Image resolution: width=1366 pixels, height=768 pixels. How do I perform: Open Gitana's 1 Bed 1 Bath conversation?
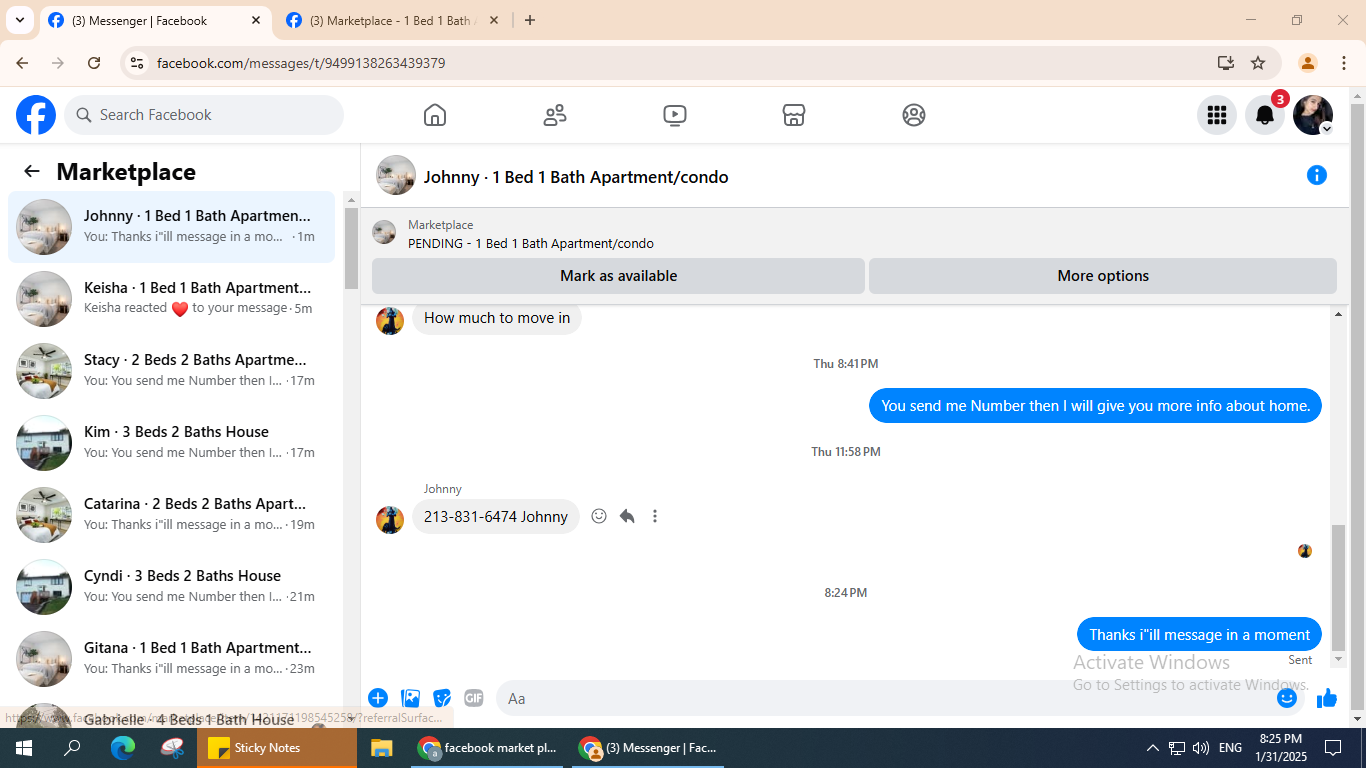(171, 659)
